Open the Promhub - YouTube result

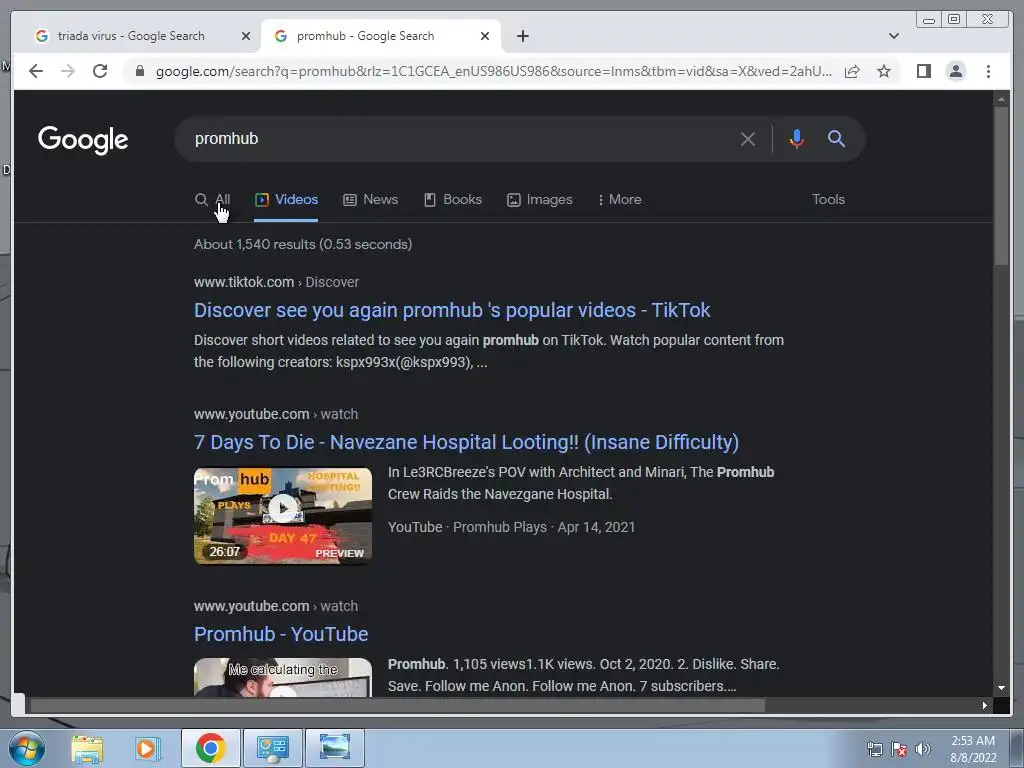pos(281,634)
